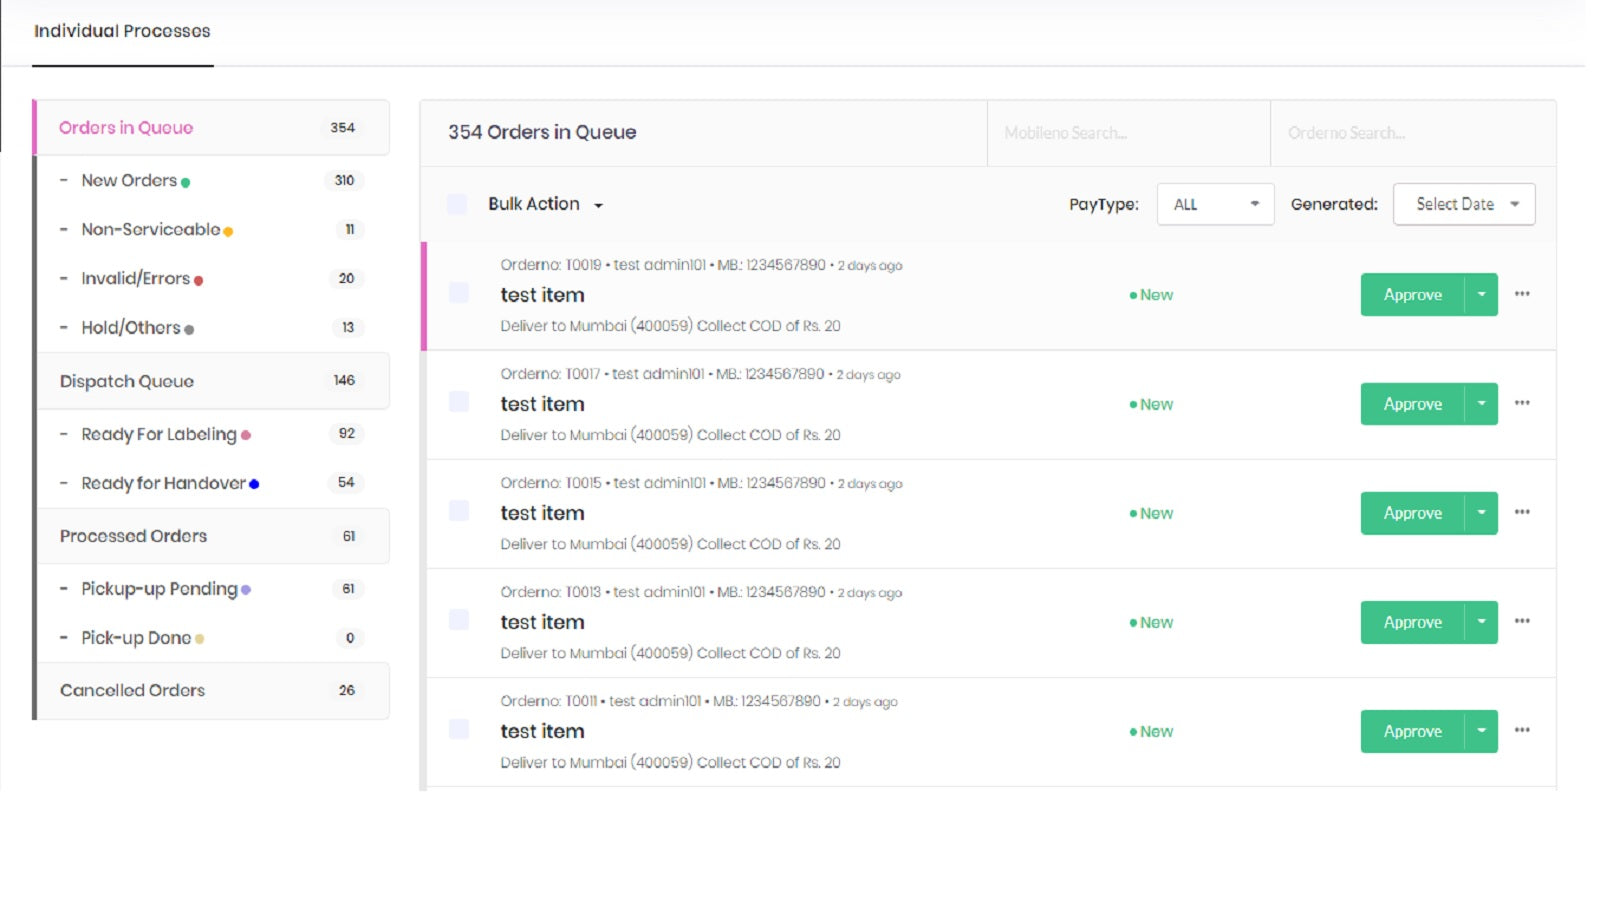Open the Generated Select Date picker

click(x=1463, y=204)
